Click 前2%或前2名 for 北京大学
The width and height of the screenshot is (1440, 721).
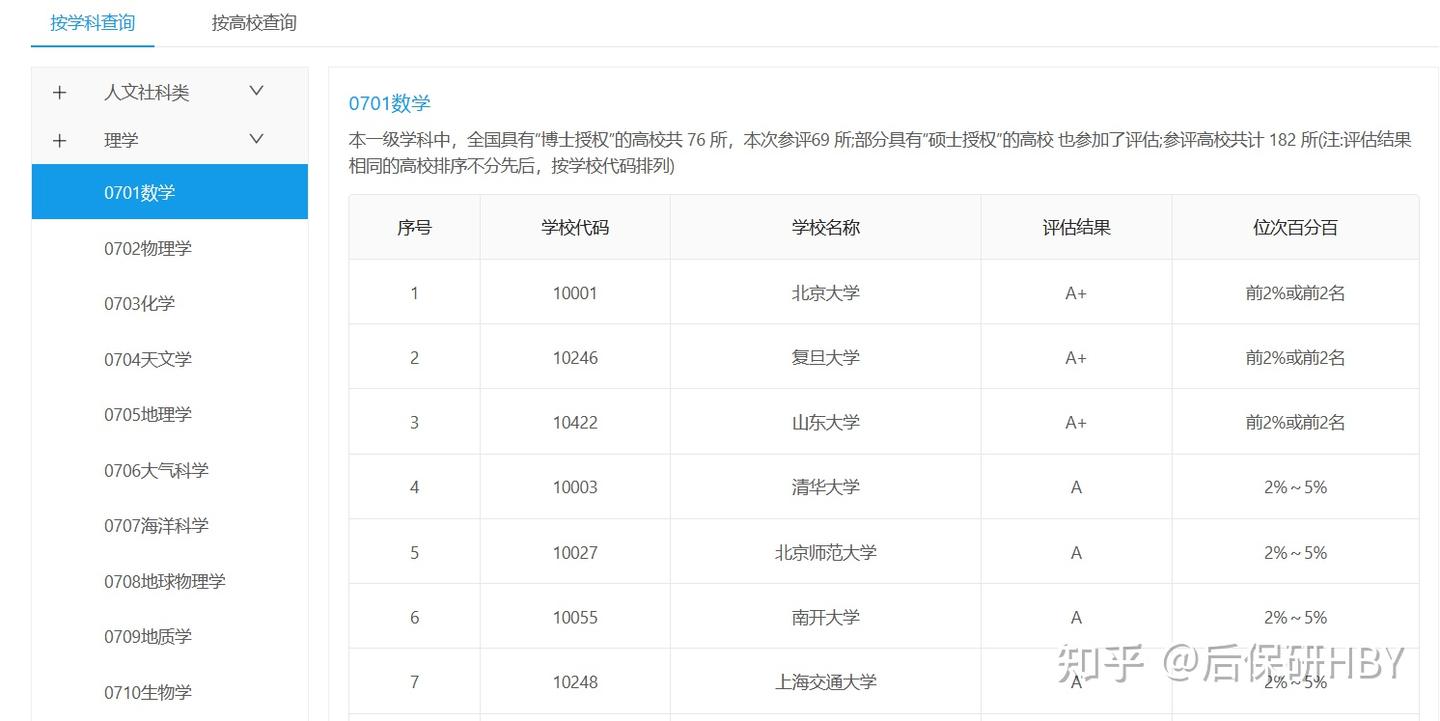pos(1295,293)
